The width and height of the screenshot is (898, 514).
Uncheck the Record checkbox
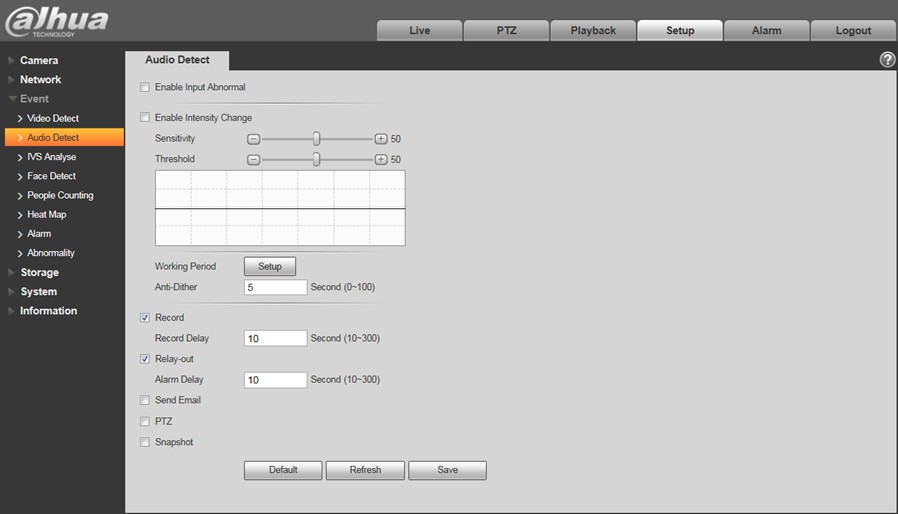point(145,317)
